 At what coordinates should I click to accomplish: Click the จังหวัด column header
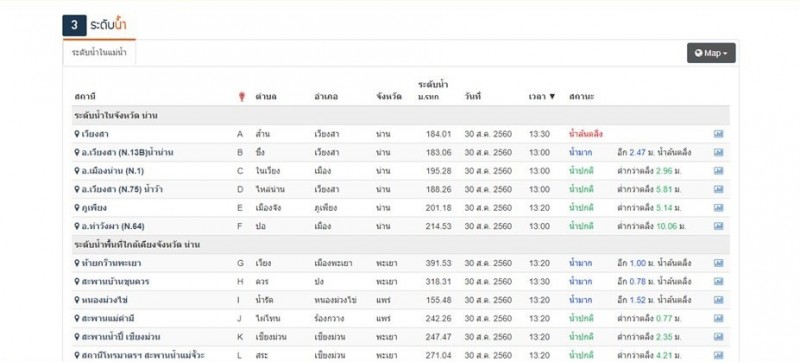pos(388,96)
